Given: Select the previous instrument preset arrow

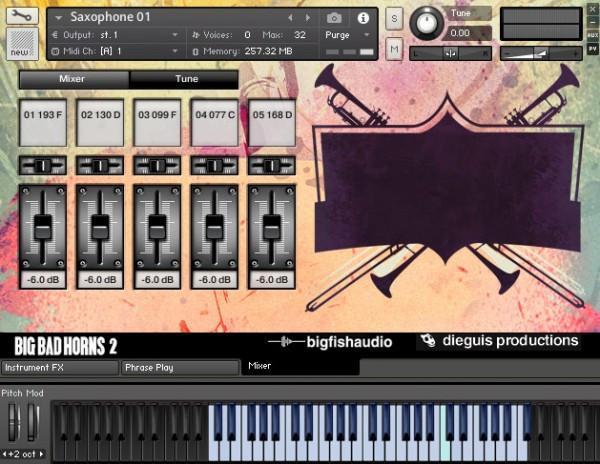Looking at the screenshot, I should pyautogui.click(x=291, y=18).
